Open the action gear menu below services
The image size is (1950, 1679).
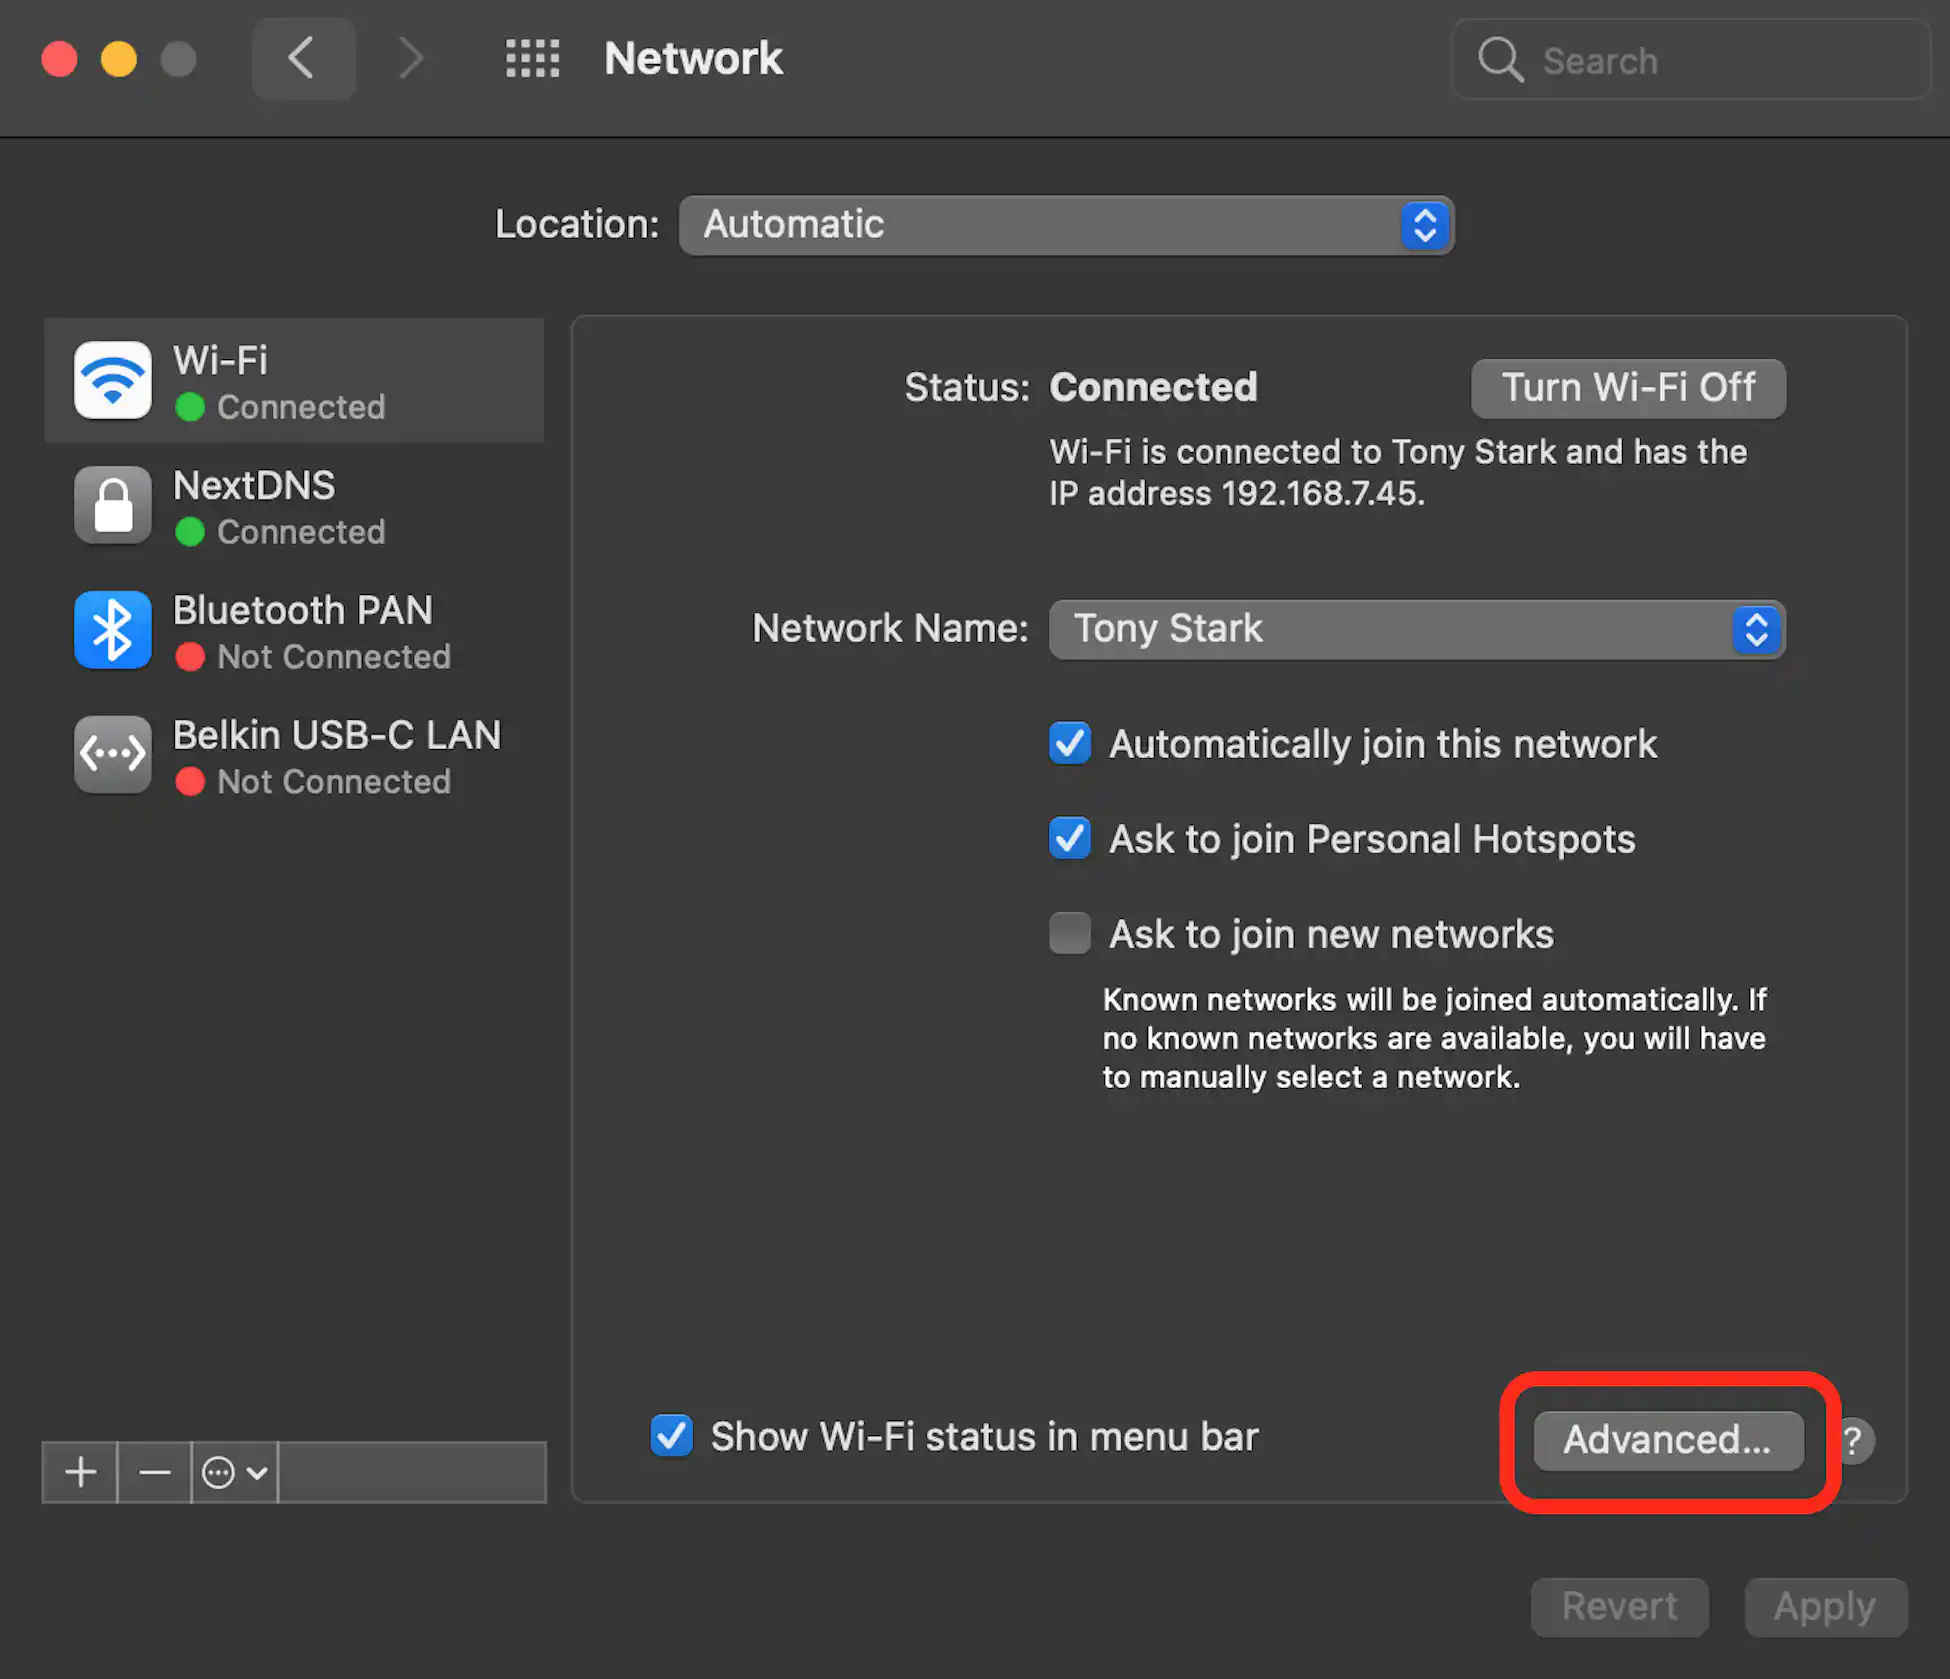[x=231, y=1472]
